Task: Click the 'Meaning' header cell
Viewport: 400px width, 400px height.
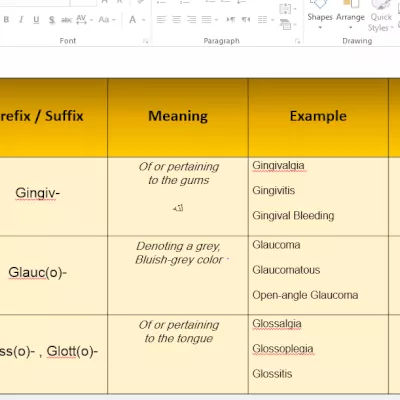Action: [x=178, y=118]
